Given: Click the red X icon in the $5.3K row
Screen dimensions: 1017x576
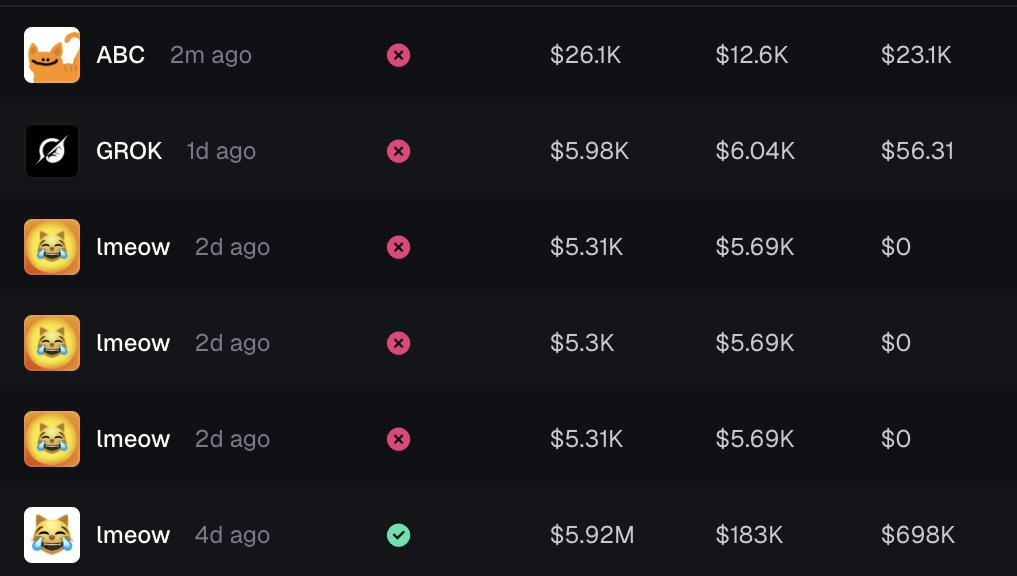Looking at the screenshot, I should 398,343.
